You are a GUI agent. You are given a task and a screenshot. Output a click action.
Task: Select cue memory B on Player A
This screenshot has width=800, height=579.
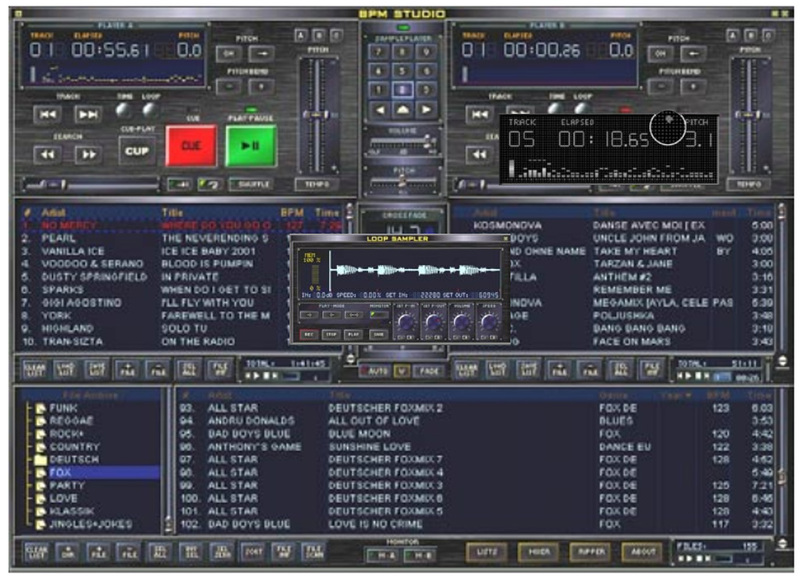pos(319,35)
